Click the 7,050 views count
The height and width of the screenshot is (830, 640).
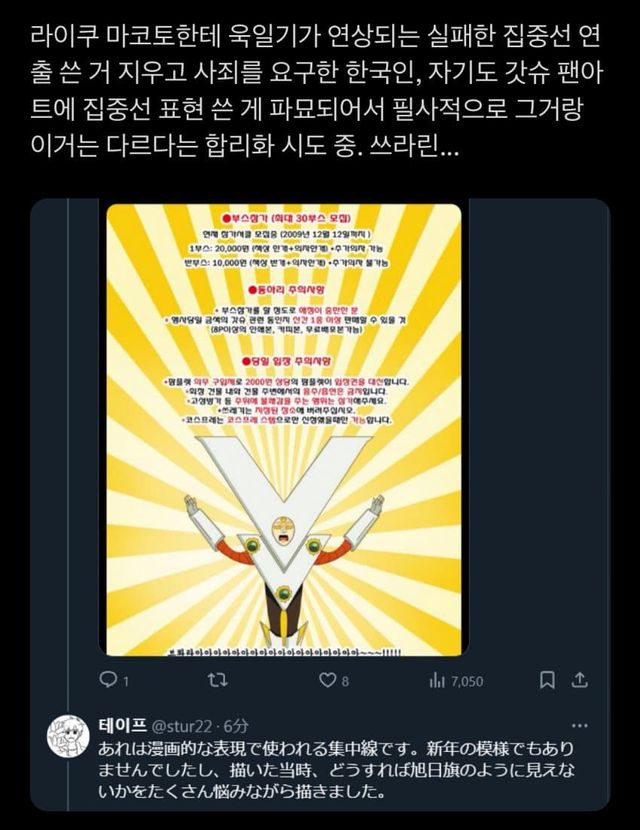(x=467, y=681)
